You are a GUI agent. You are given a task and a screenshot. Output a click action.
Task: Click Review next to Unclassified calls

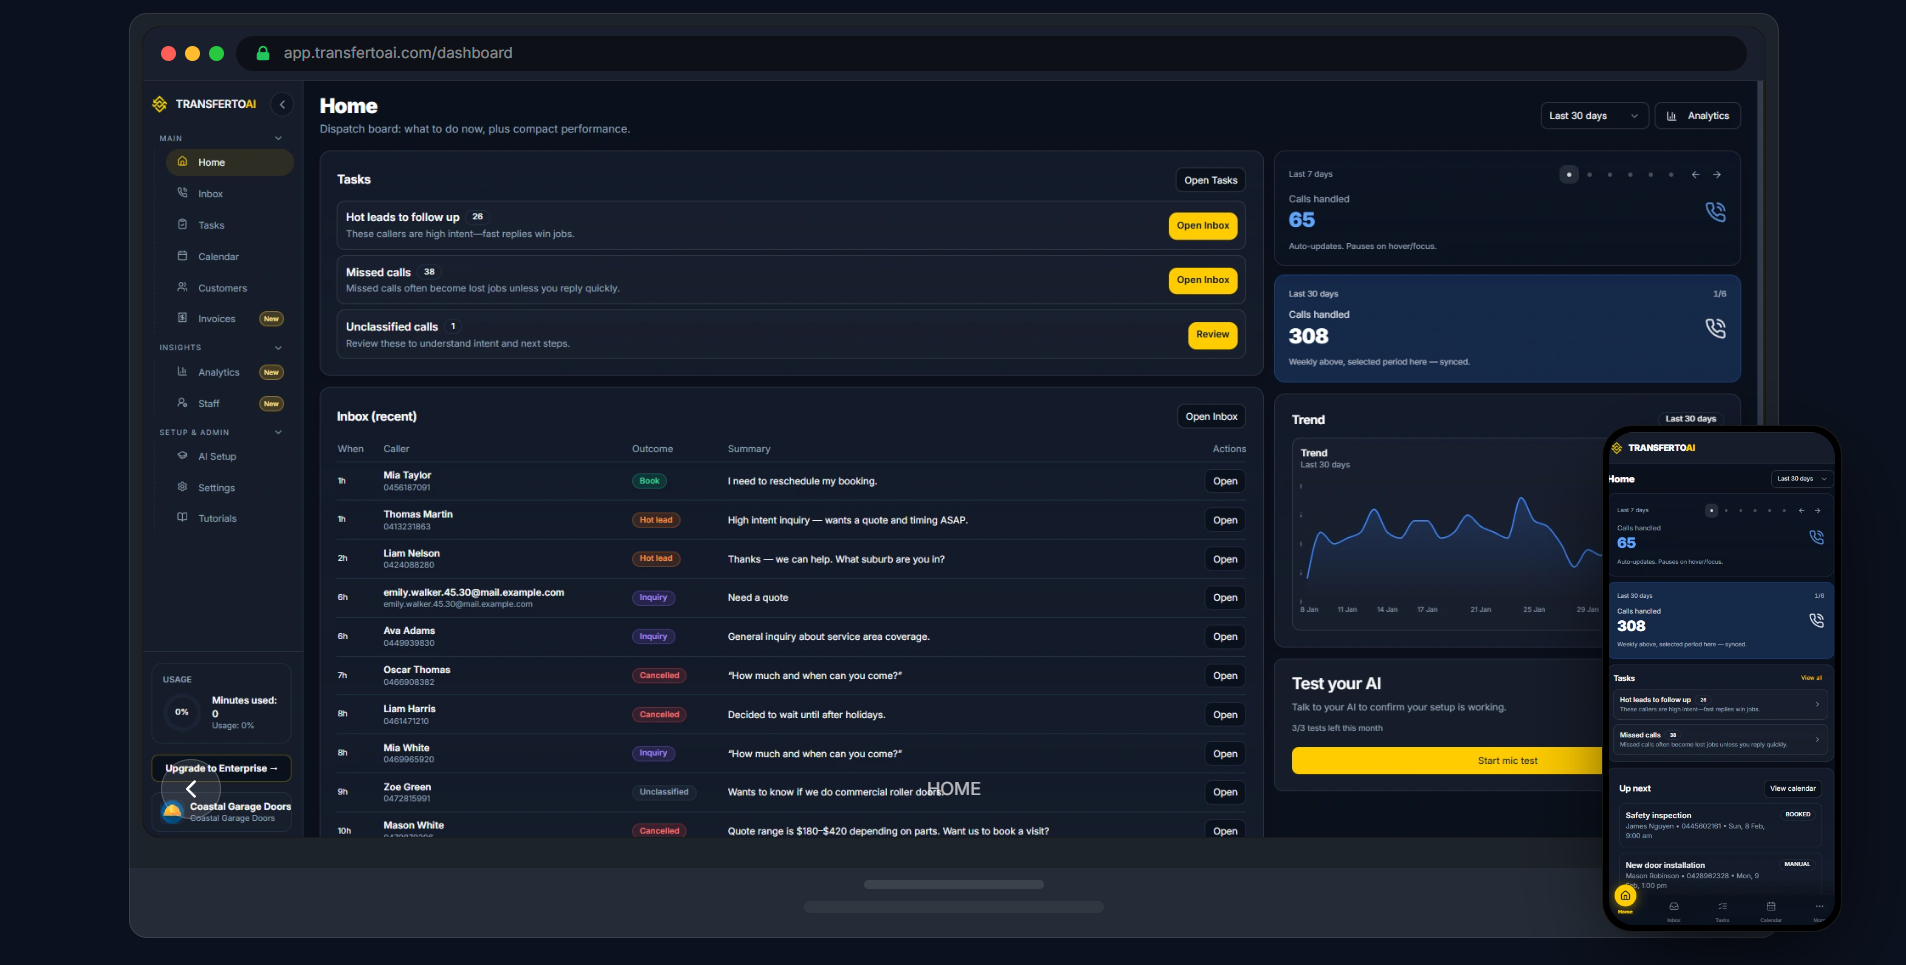[1212, 335]
